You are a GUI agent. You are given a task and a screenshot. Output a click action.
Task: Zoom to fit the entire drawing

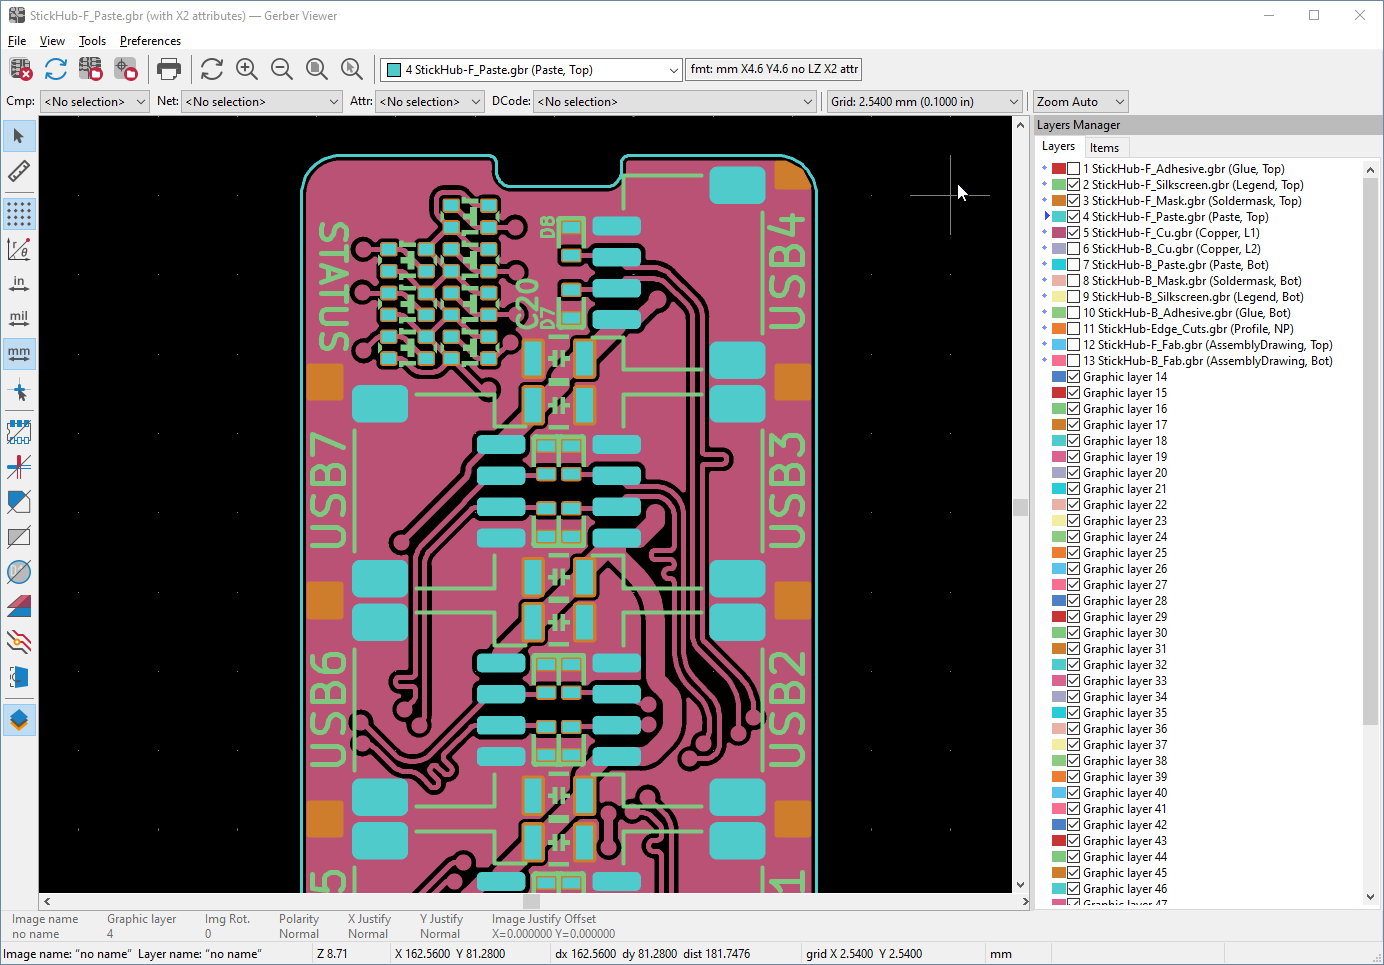[316, 68]
